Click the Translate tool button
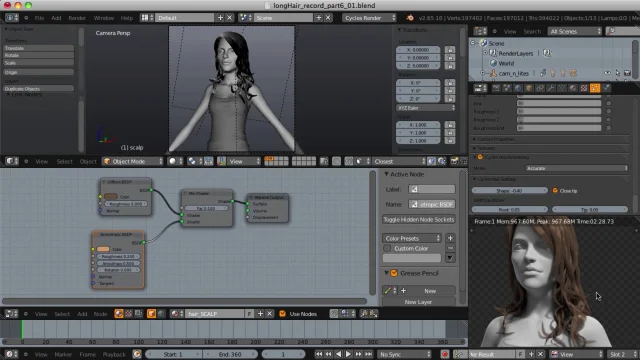The height and width of the screenshot is (360, 640). [x=39, y=48]
